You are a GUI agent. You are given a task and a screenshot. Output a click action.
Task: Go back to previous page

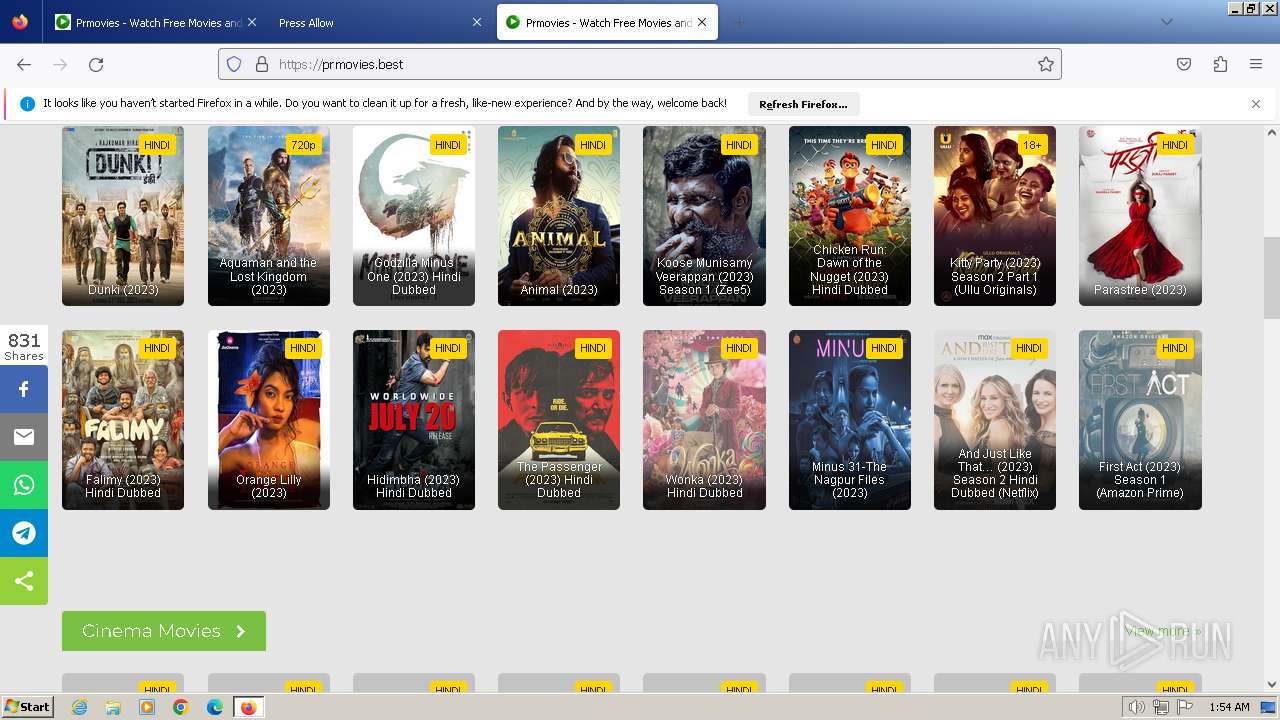[24, 64]
